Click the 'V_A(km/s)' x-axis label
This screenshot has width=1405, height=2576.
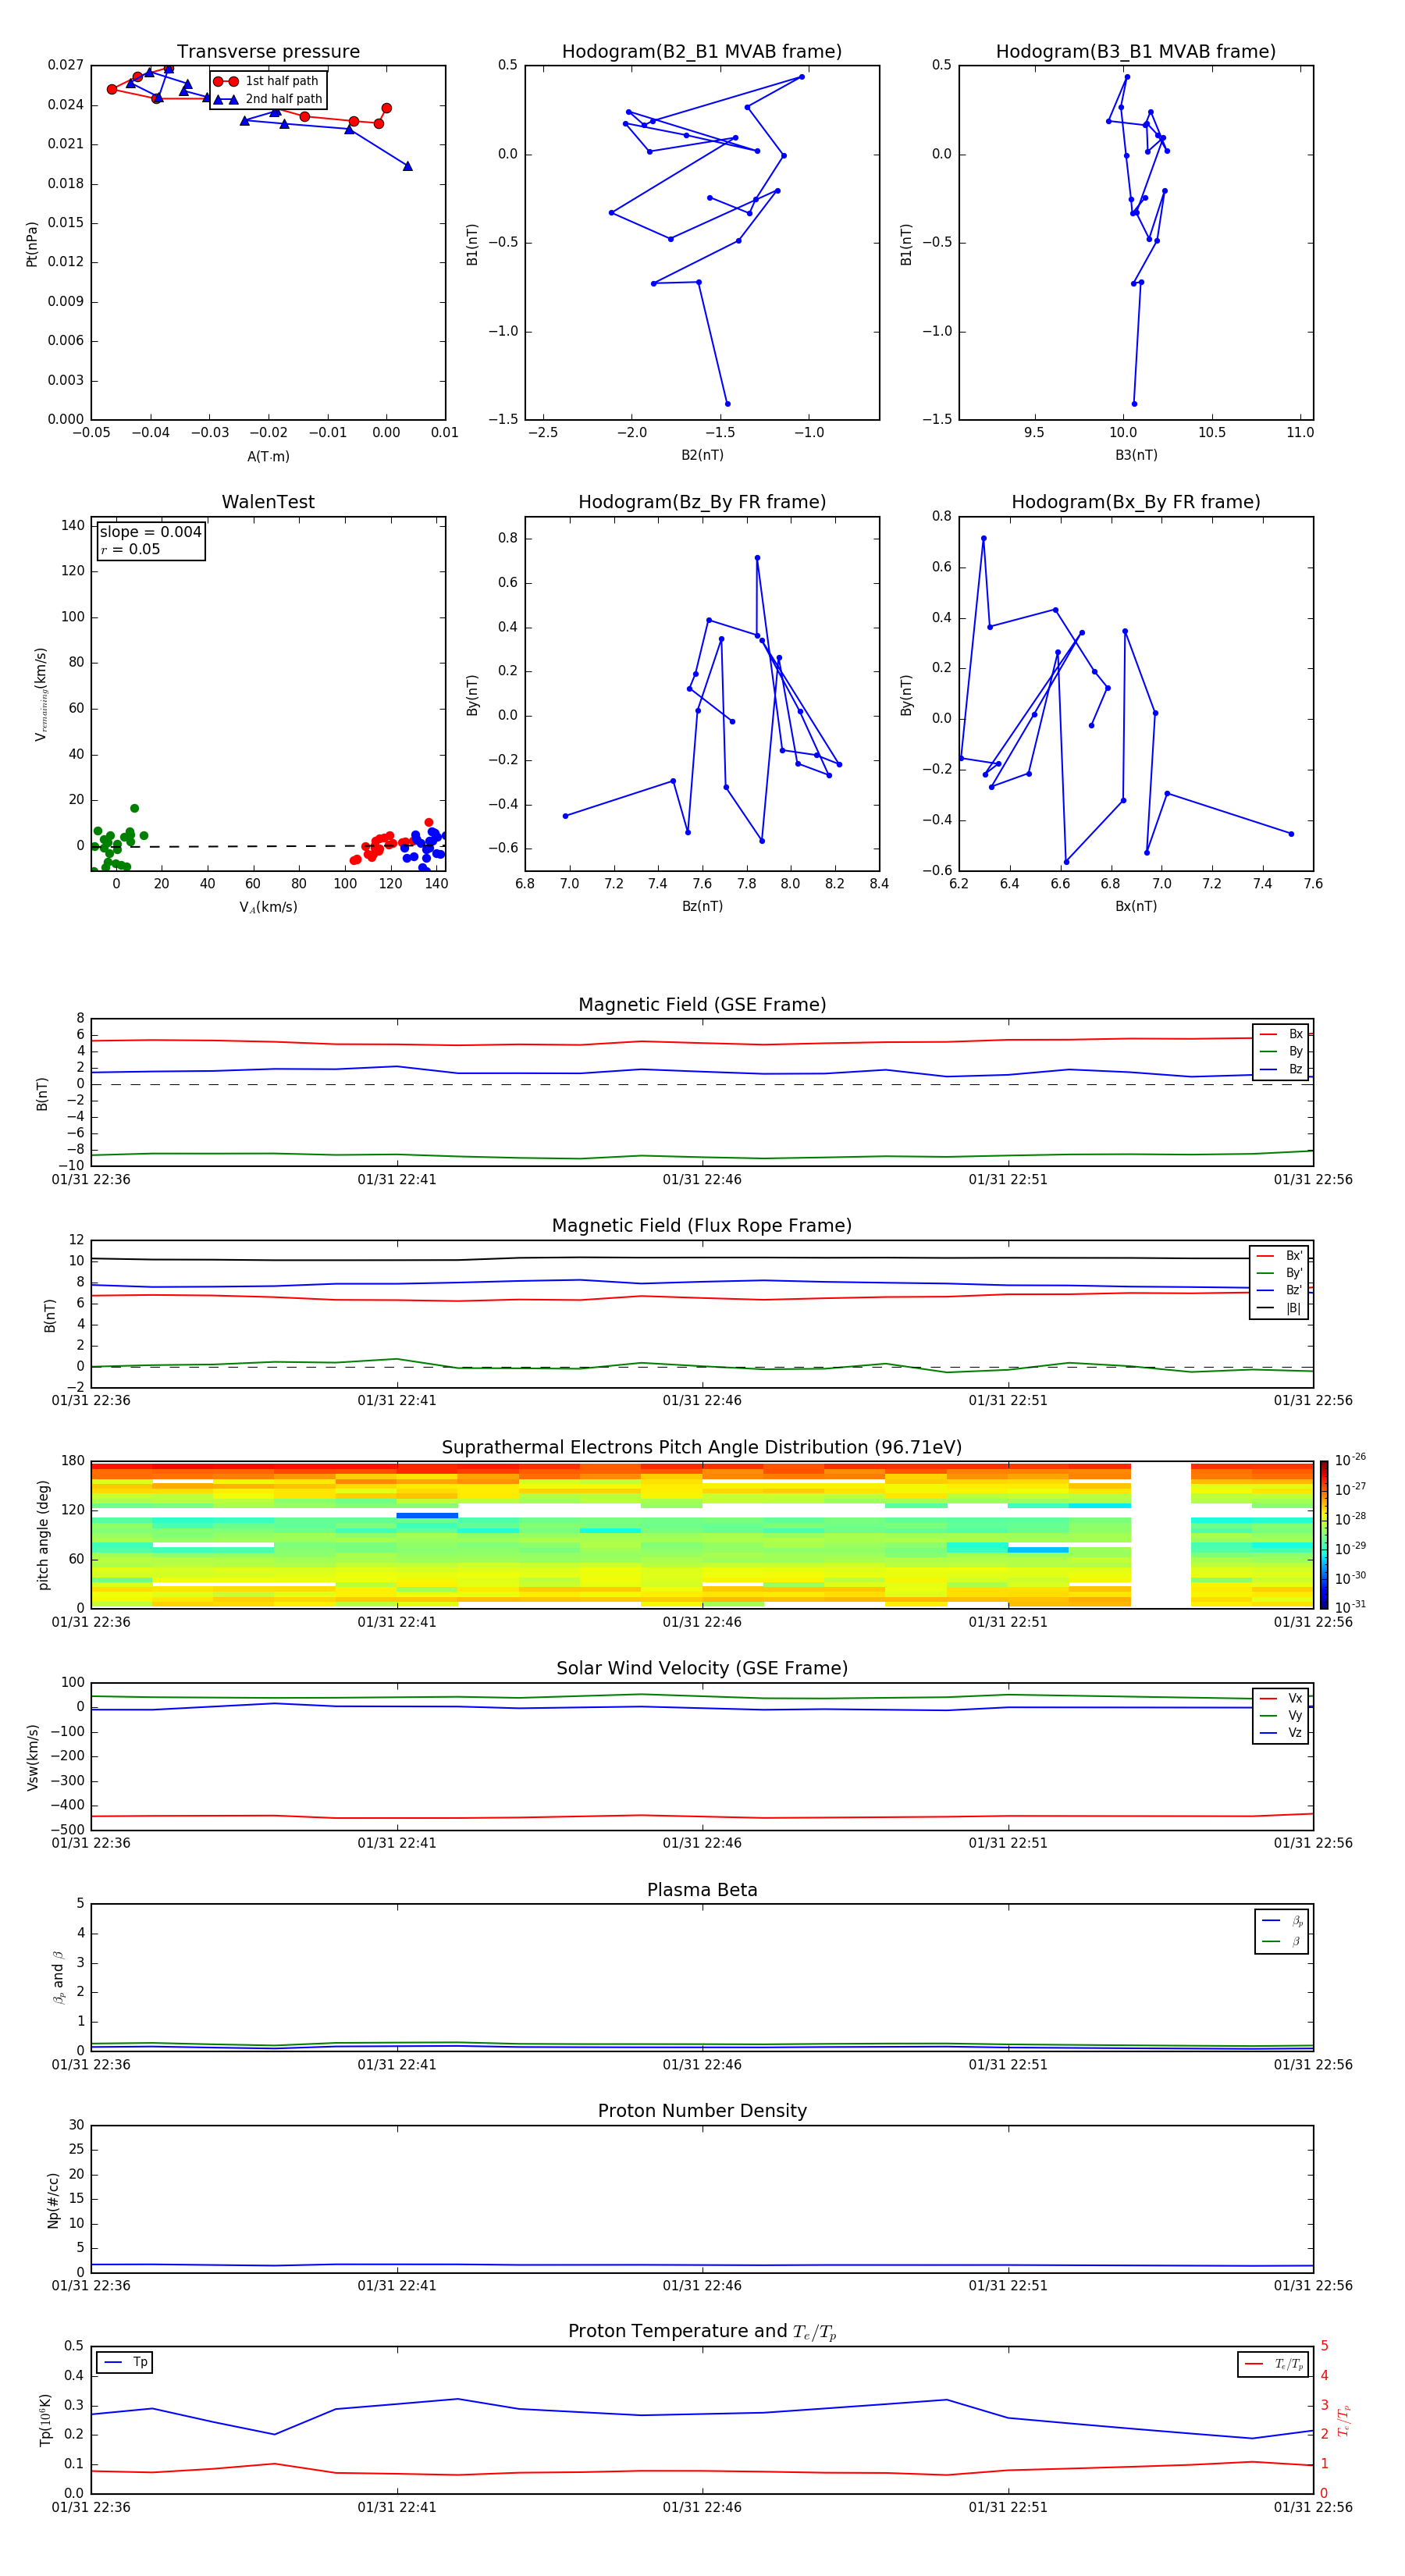click(x=268, y=907)
